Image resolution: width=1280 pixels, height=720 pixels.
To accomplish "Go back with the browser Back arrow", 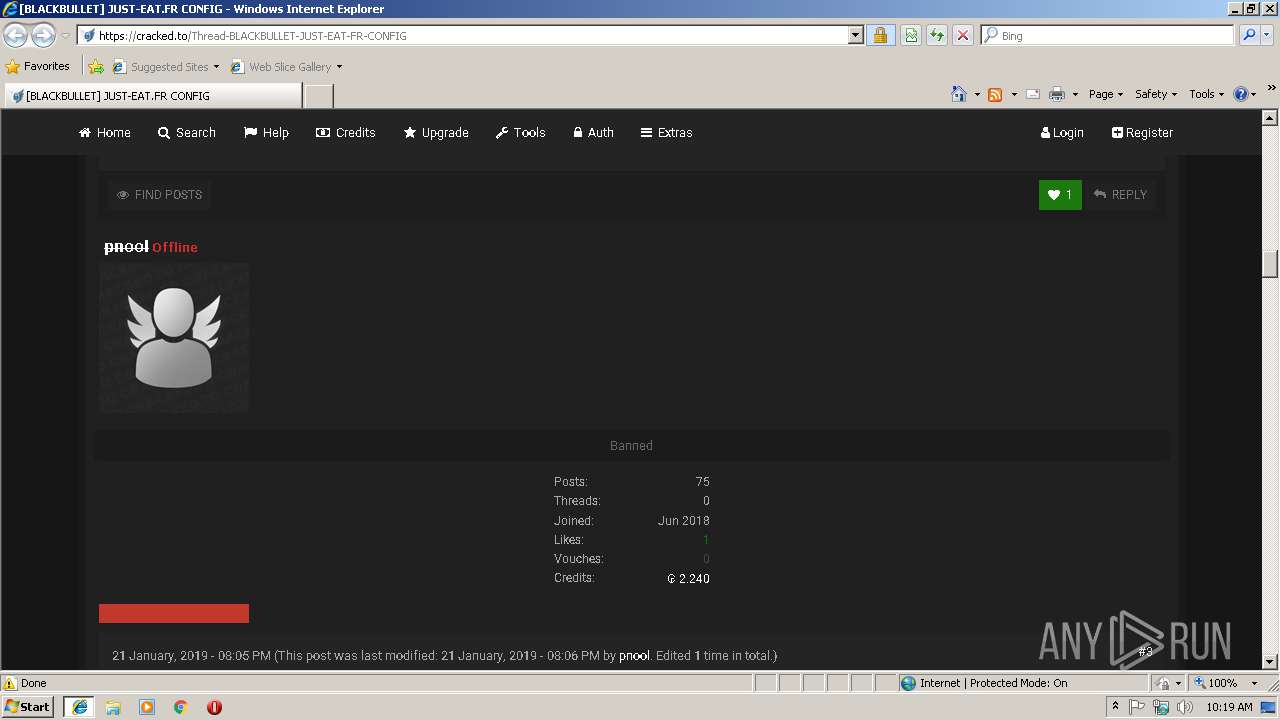I will [x=15, y=36].
